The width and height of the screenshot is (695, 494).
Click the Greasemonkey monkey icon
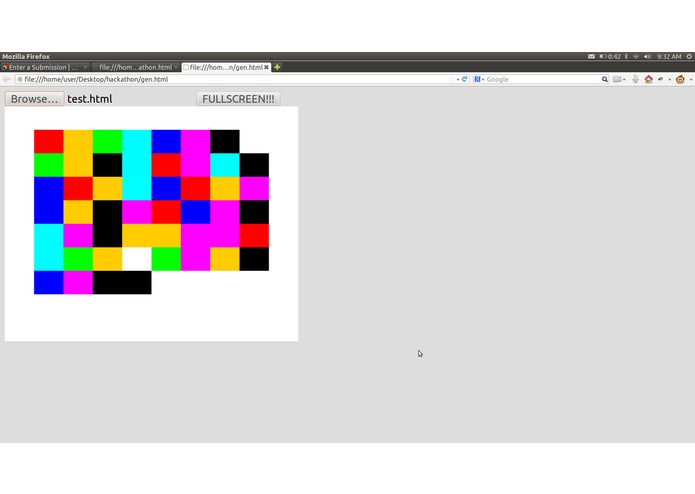(680, 79)
